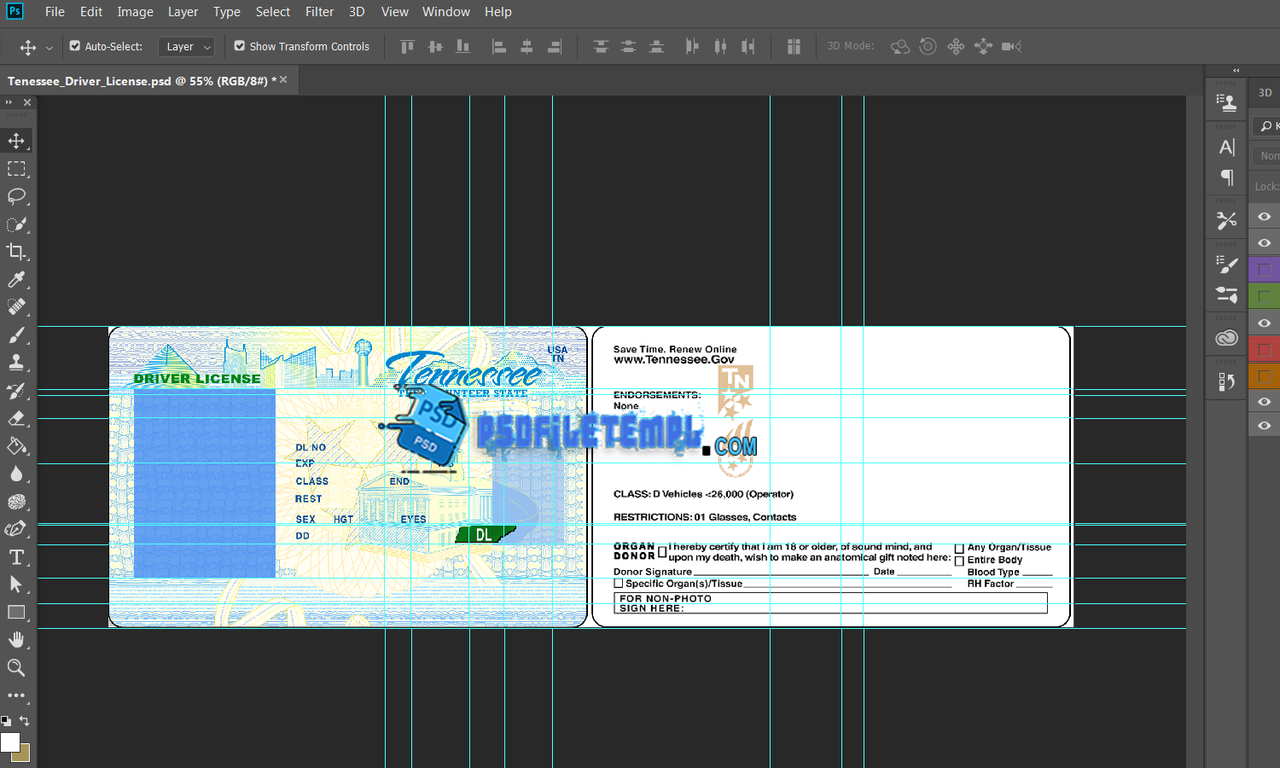Click the Auto-Align Layers icon
The image size is (1280, 768).
point(793,46)
